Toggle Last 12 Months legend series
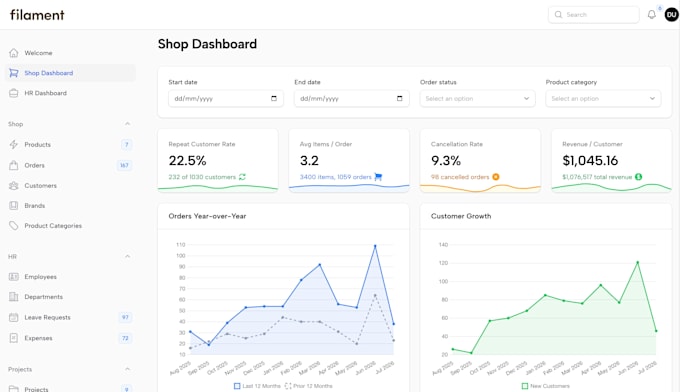The width and height of the screenshot is (680, 392). coord(258,386)
